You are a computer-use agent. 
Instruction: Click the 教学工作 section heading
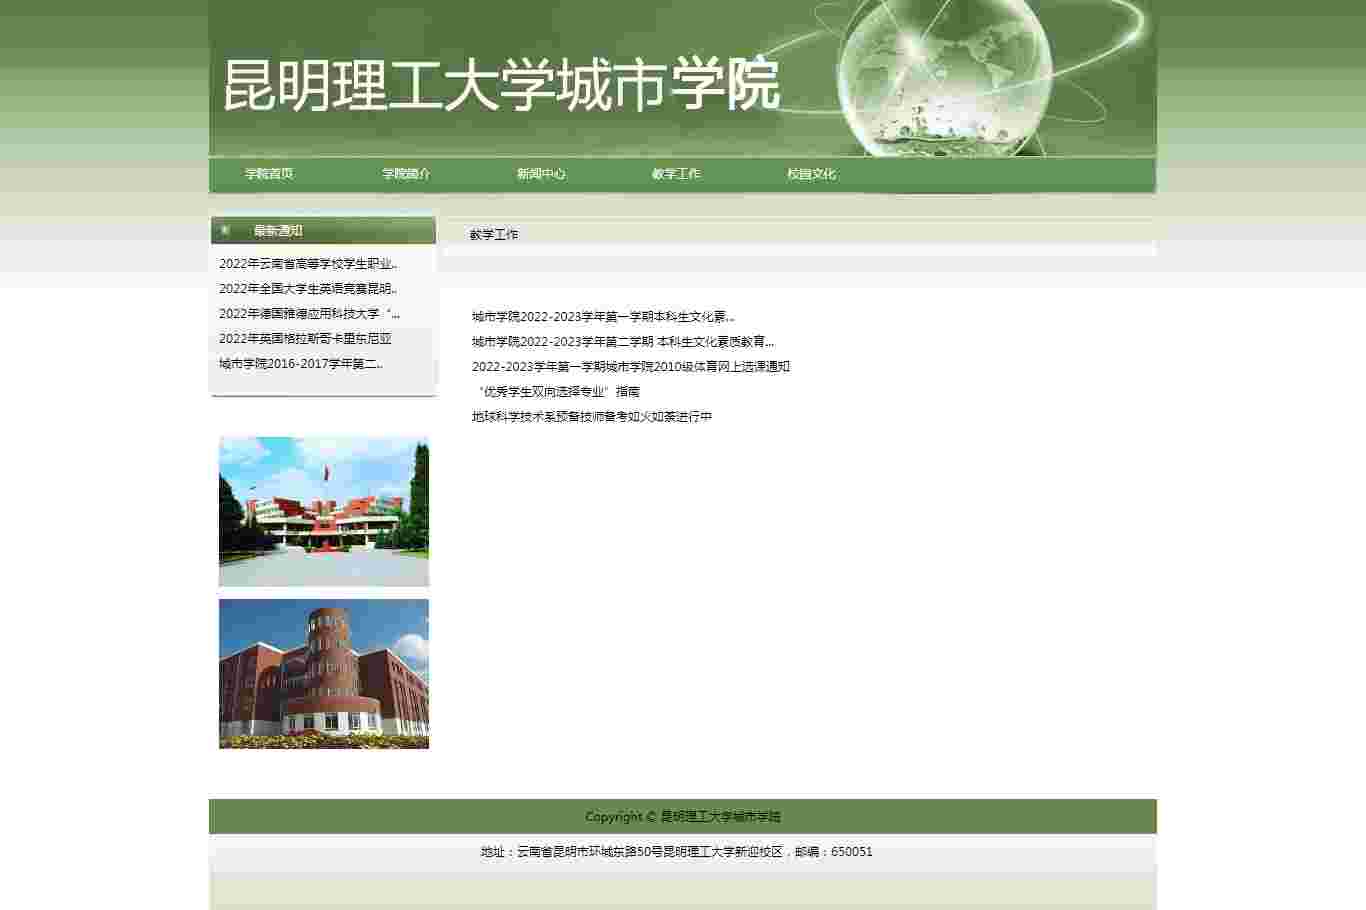(494, 235)
